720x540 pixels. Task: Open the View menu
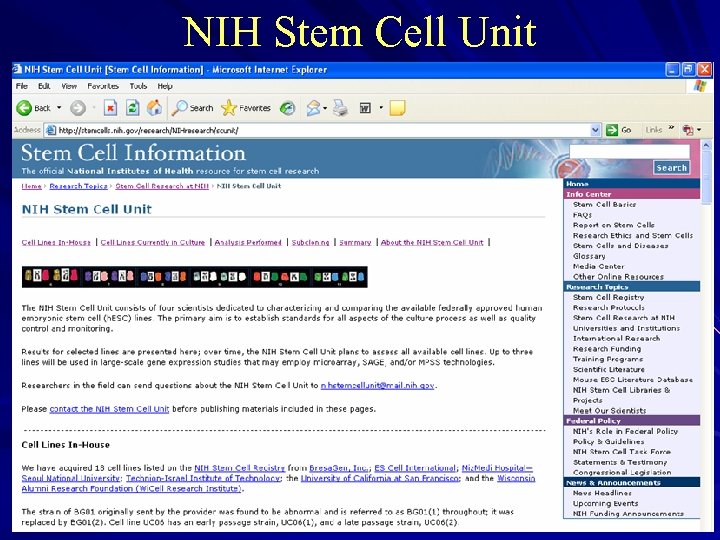tap(69, 86)
